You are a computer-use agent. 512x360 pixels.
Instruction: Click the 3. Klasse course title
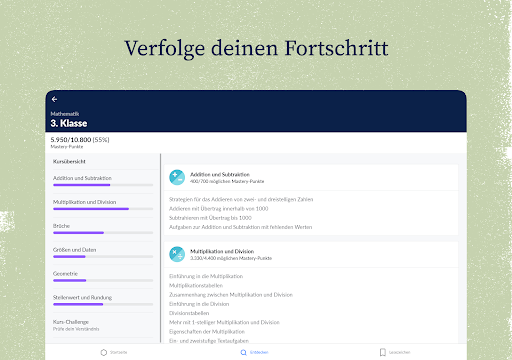(69, 124)
